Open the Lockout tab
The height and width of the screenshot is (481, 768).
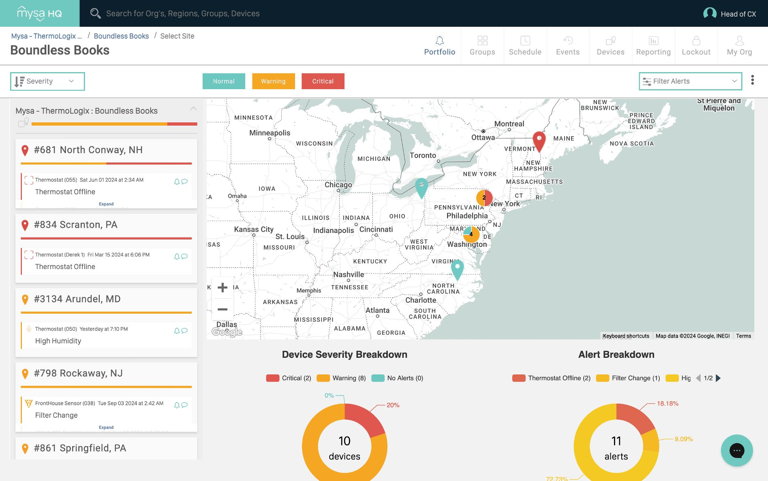pos(696,46)
